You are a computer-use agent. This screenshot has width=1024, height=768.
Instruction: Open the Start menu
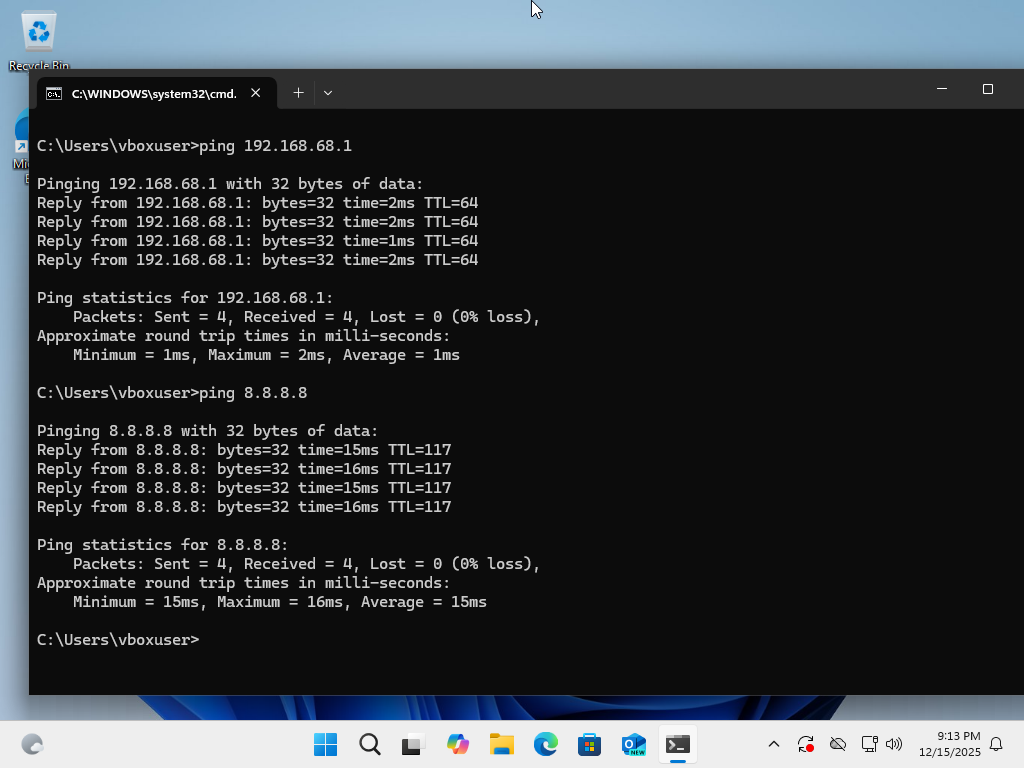(x=324, y=744)
